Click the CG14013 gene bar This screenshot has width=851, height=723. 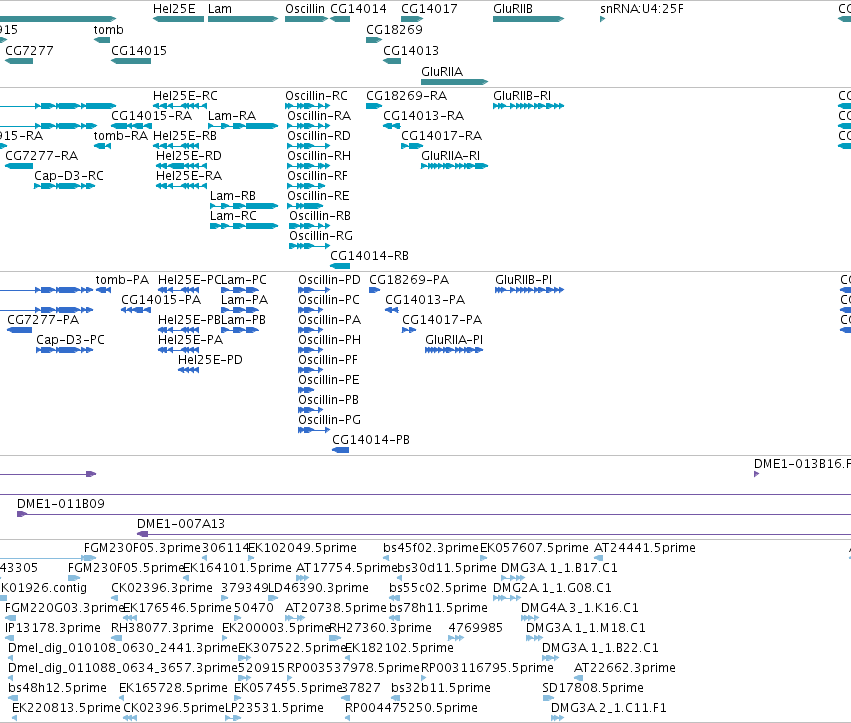coord(392,61)
